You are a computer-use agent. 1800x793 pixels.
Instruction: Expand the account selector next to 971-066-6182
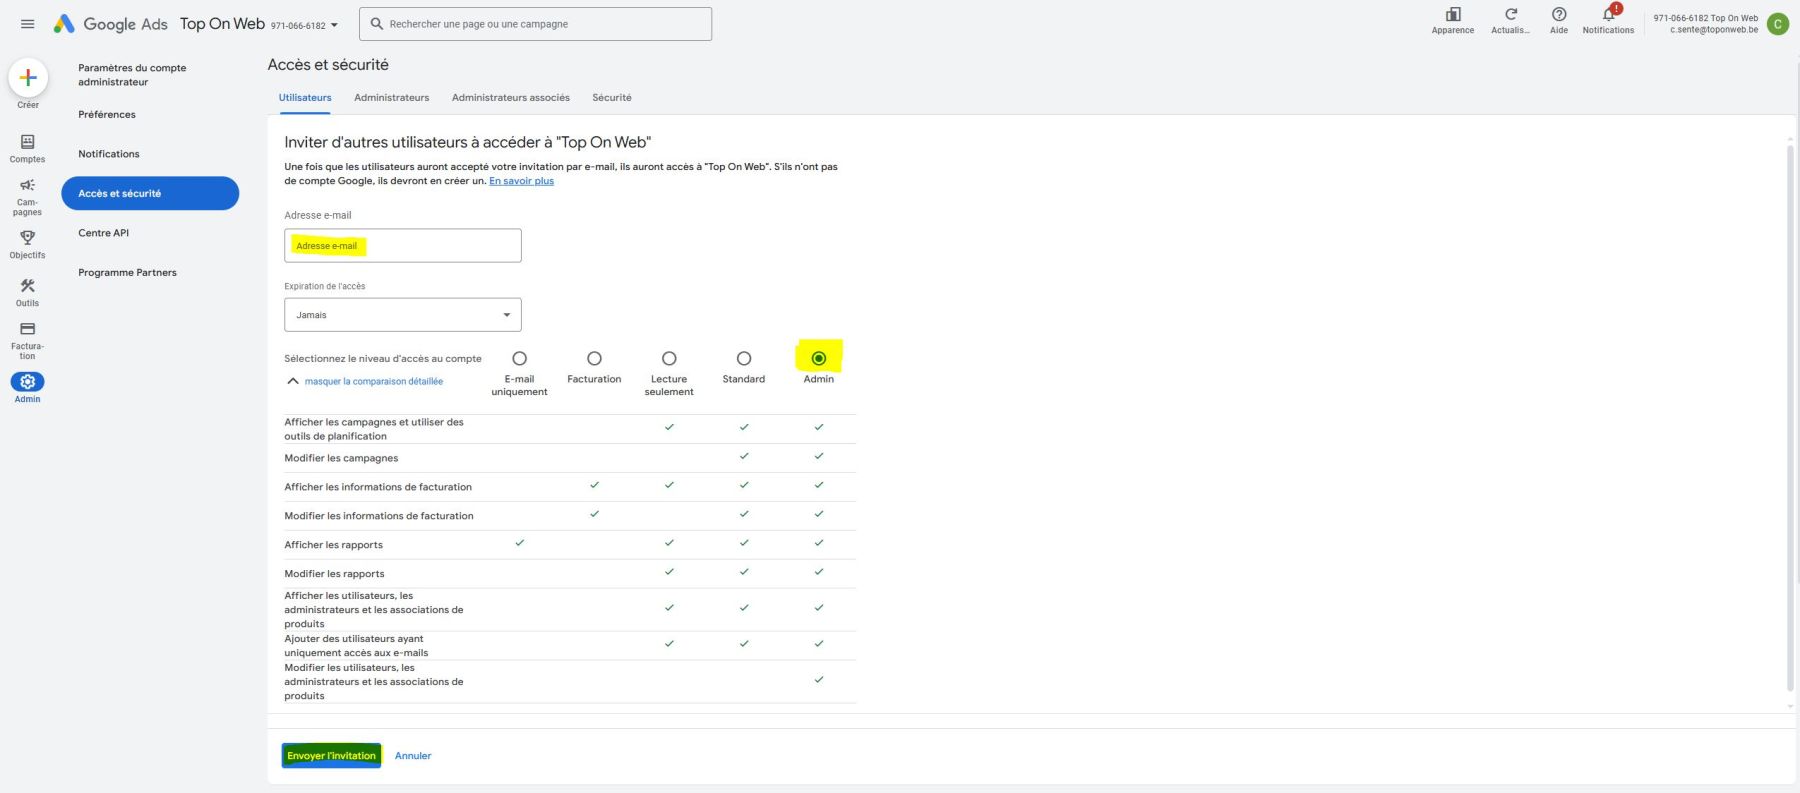click(x=334, y=25)
